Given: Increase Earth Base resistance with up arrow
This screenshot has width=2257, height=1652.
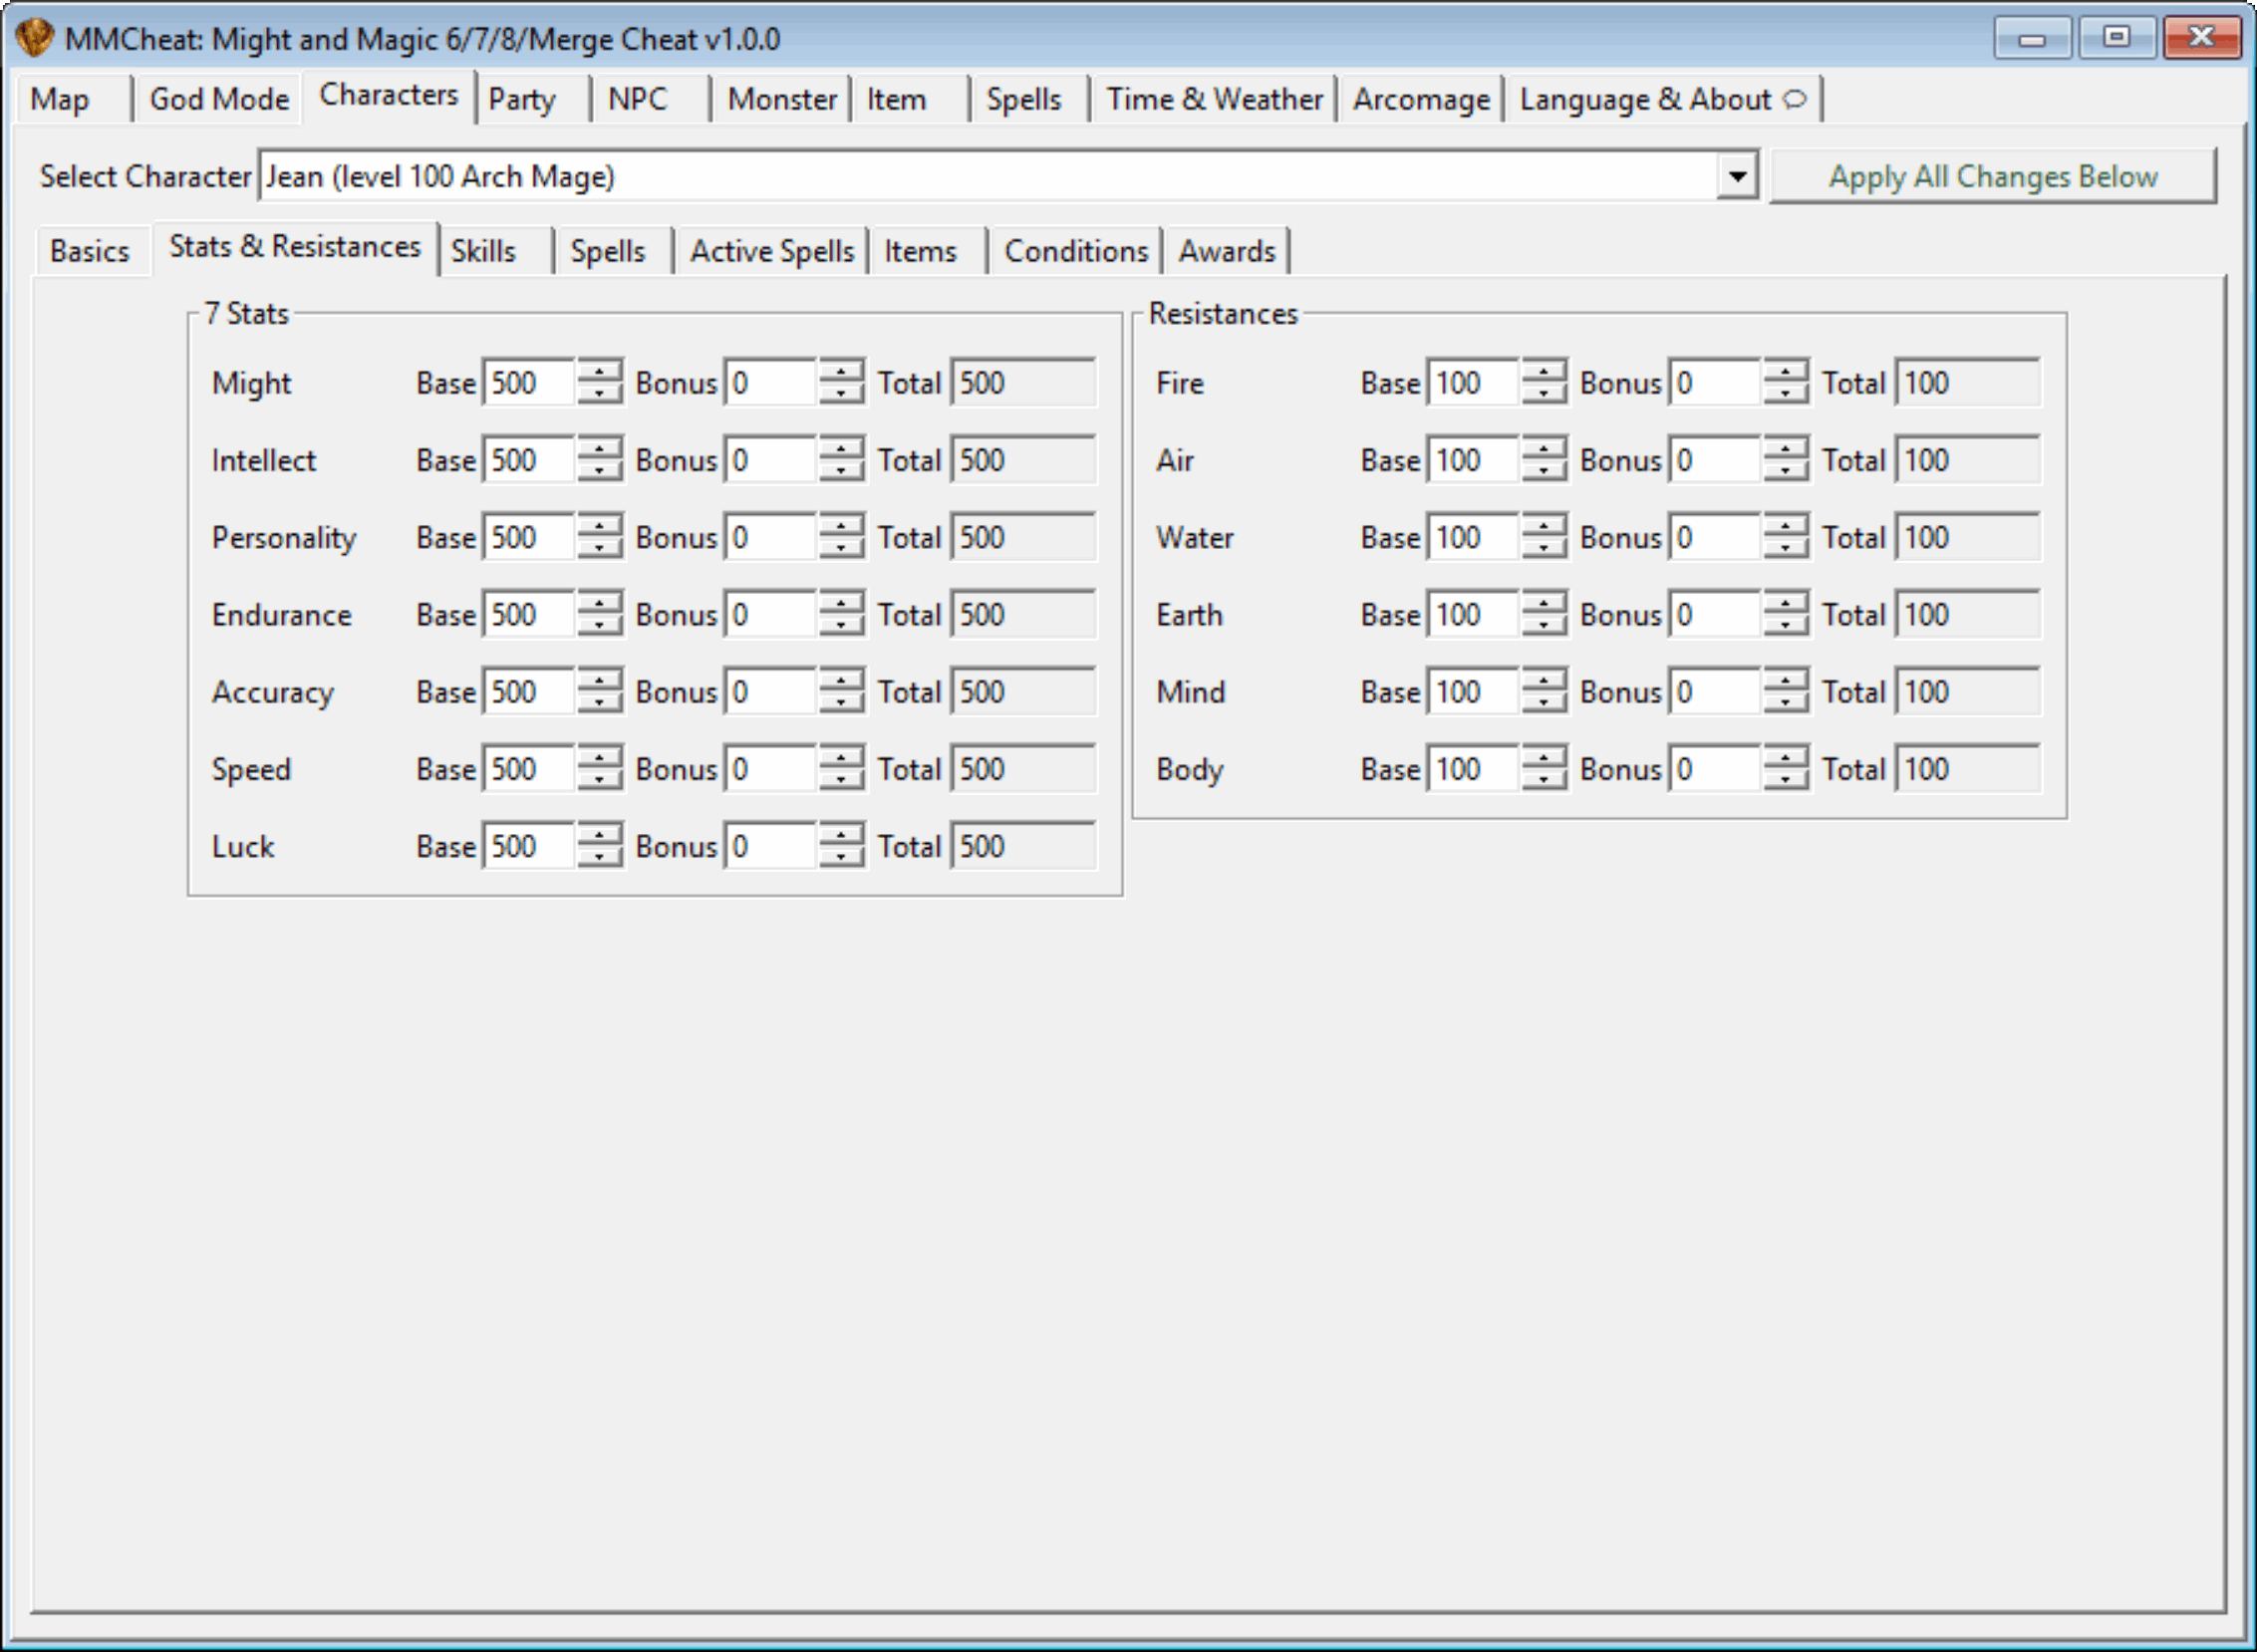Looking at the screenshot, I should point(1544,603).
